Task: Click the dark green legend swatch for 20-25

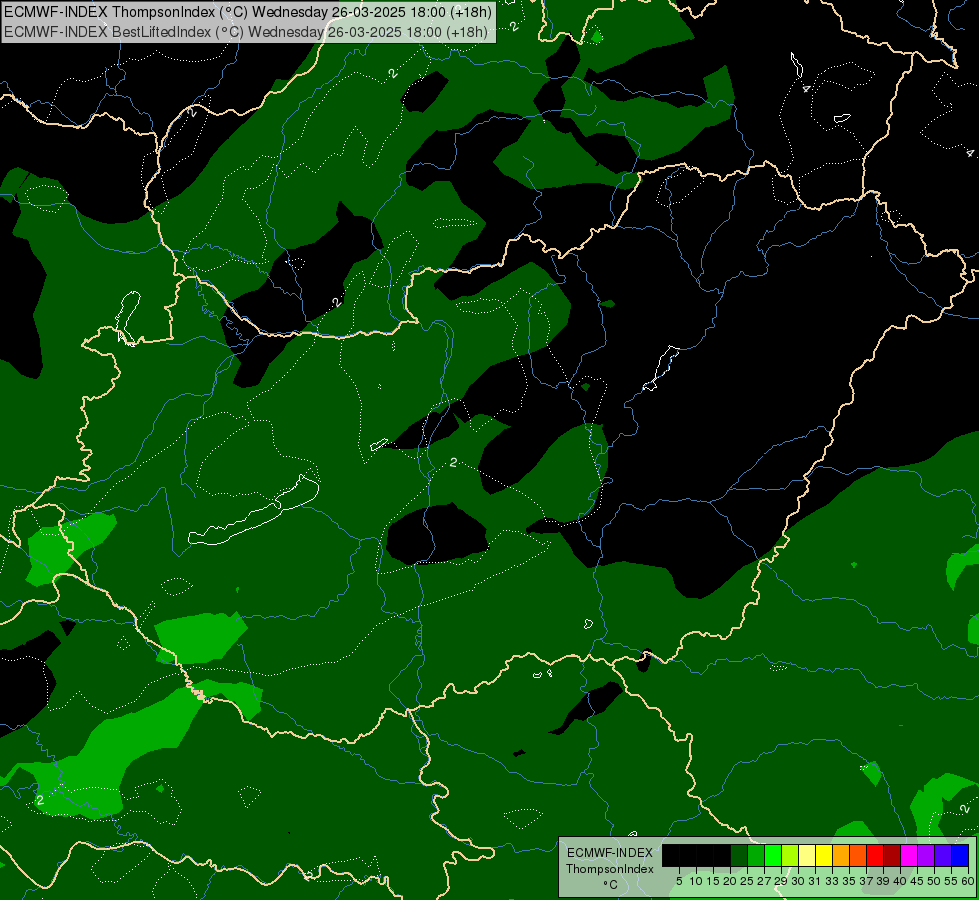Action: click(739, 855)
